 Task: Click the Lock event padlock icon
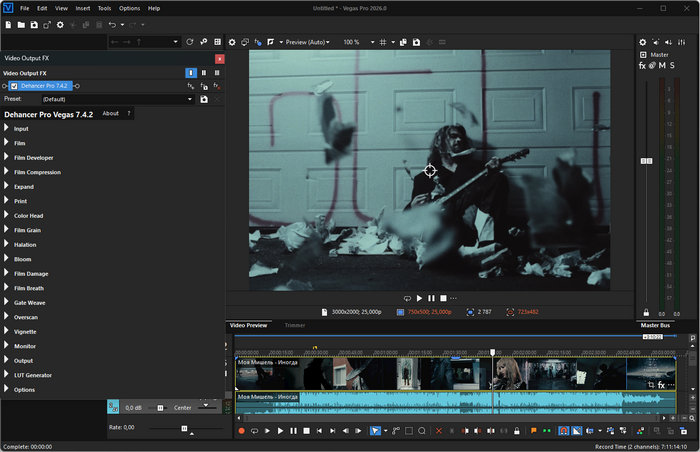pos(517,431)
